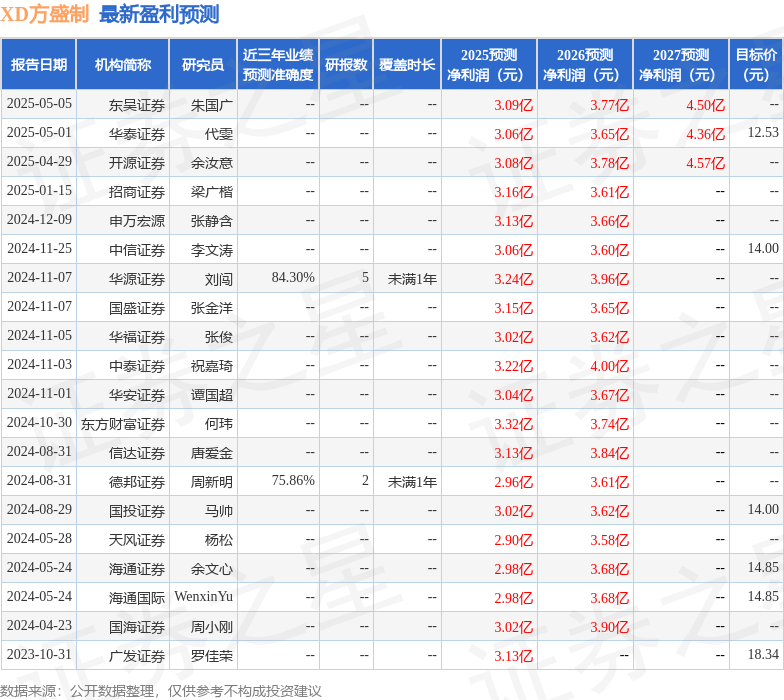Screen dimensions: 784x700
Task: Click 4.00亿 in the 2026 forecast column
Action: (610, 366)
